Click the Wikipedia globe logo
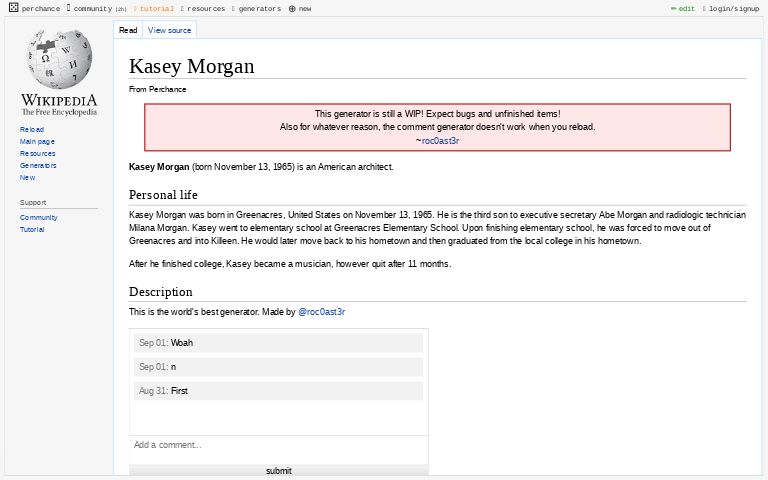The width and height of the screenshot is (768, 480). (59, 59)
